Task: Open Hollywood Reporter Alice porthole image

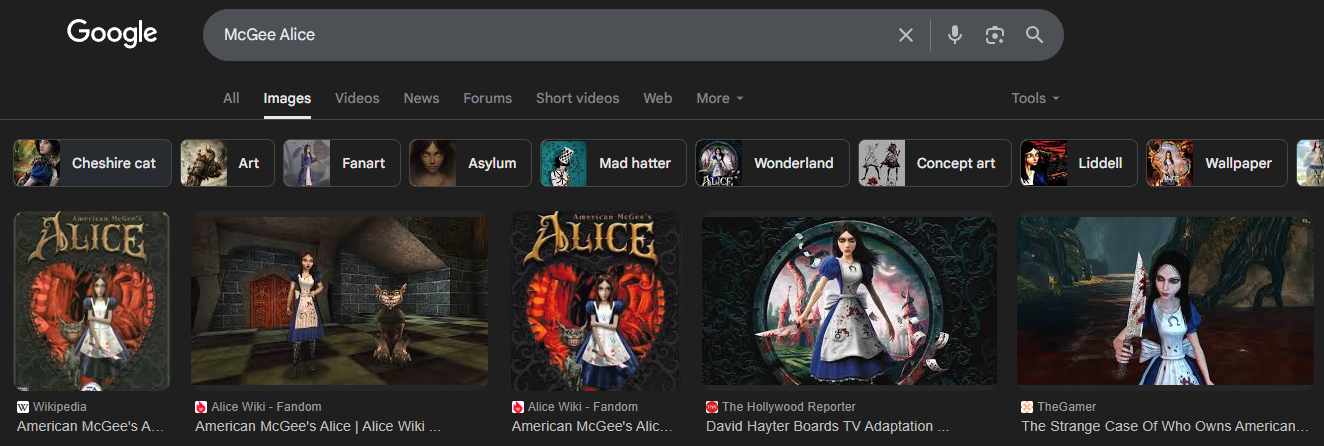Action: click(x=850, y=300)
